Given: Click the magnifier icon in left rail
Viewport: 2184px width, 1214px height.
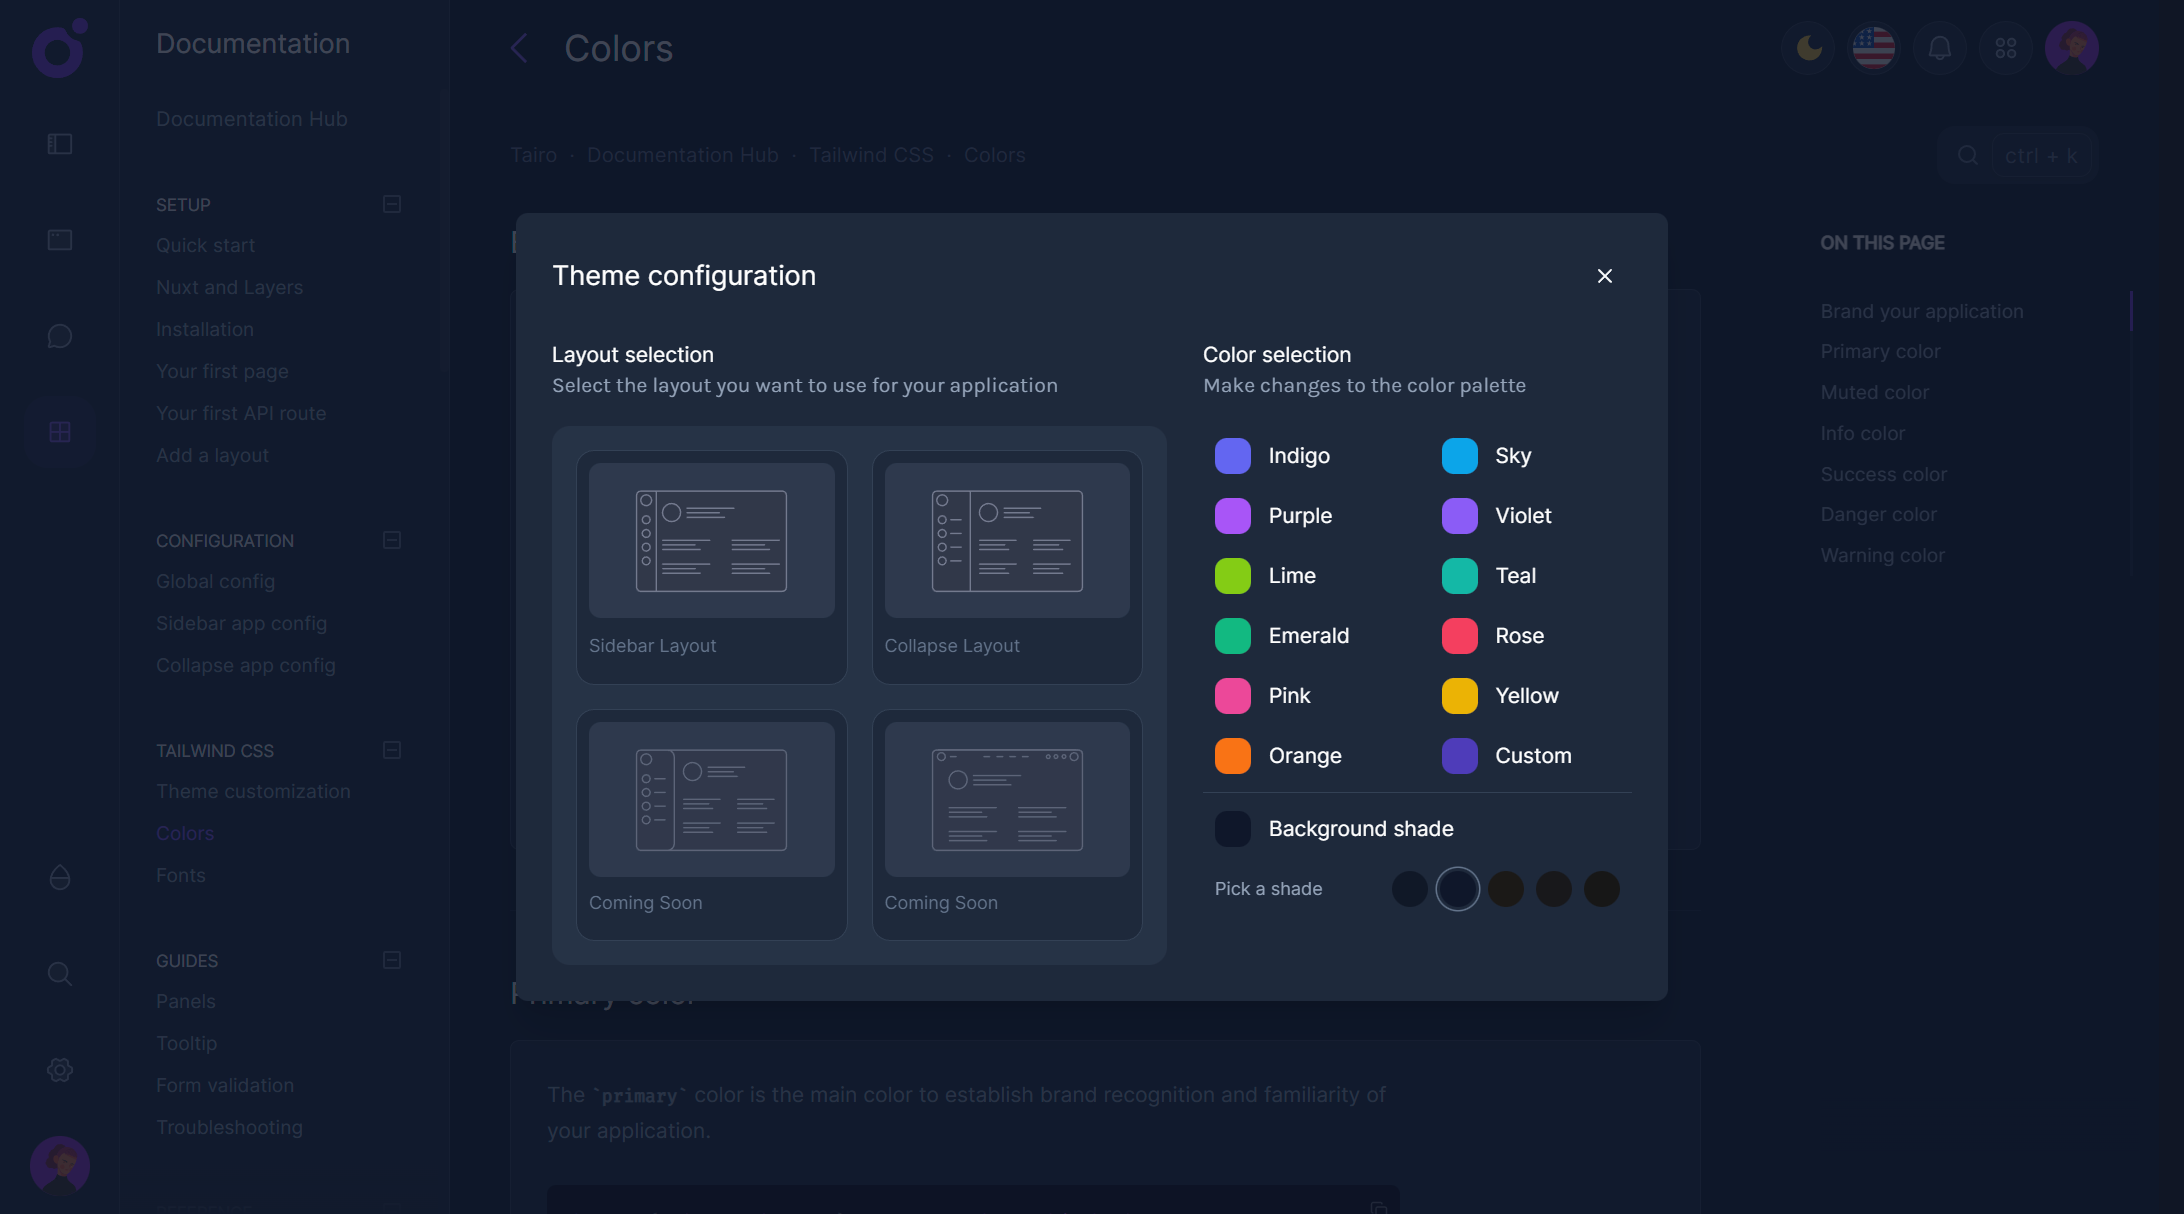Looking at the screenshot, I should pyautogui.click(x=60, y=974).
